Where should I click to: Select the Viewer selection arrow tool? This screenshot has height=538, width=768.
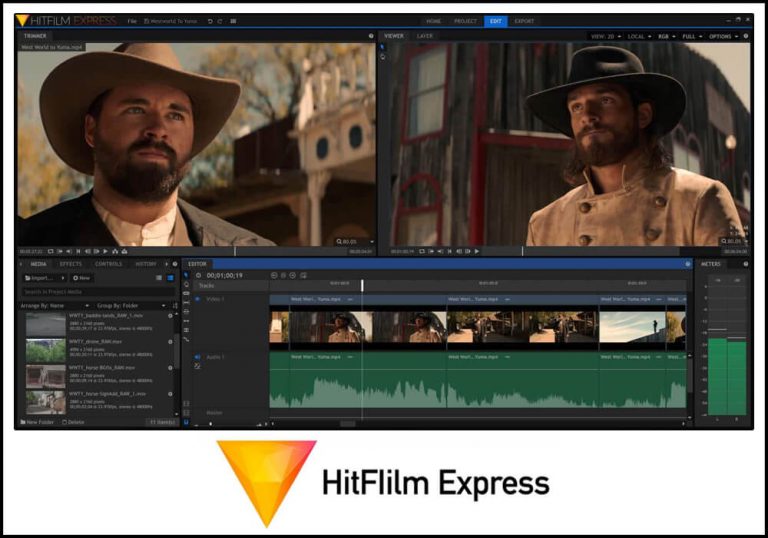tap(383, 47)
